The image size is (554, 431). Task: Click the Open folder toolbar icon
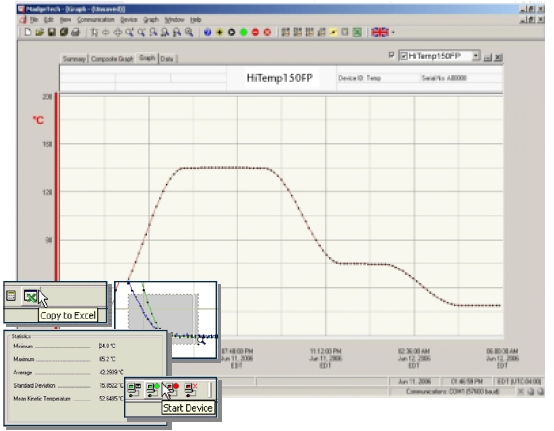[x=40, y=33]
